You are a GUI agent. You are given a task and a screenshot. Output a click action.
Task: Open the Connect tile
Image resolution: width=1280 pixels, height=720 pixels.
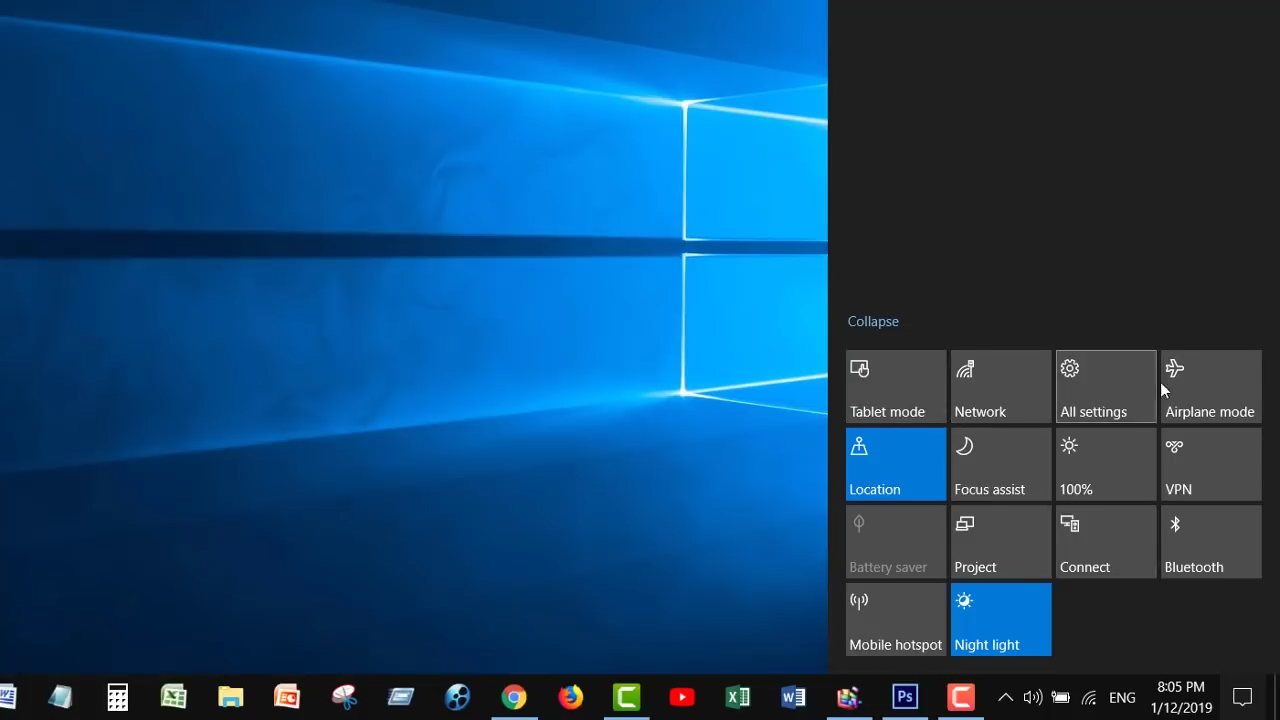(x=1106, y=542)
